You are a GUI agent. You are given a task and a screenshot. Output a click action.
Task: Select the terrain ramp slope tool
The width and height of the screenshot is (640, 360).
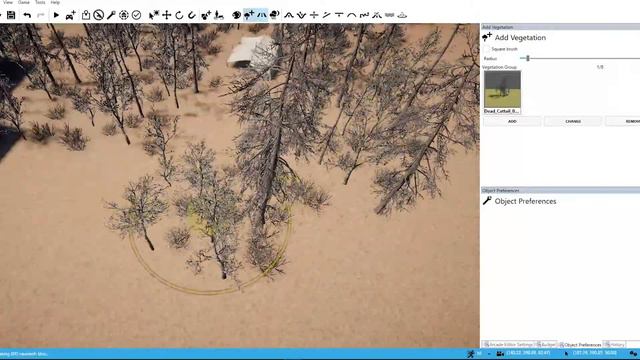pyautogui.click(x=327, y=15)
